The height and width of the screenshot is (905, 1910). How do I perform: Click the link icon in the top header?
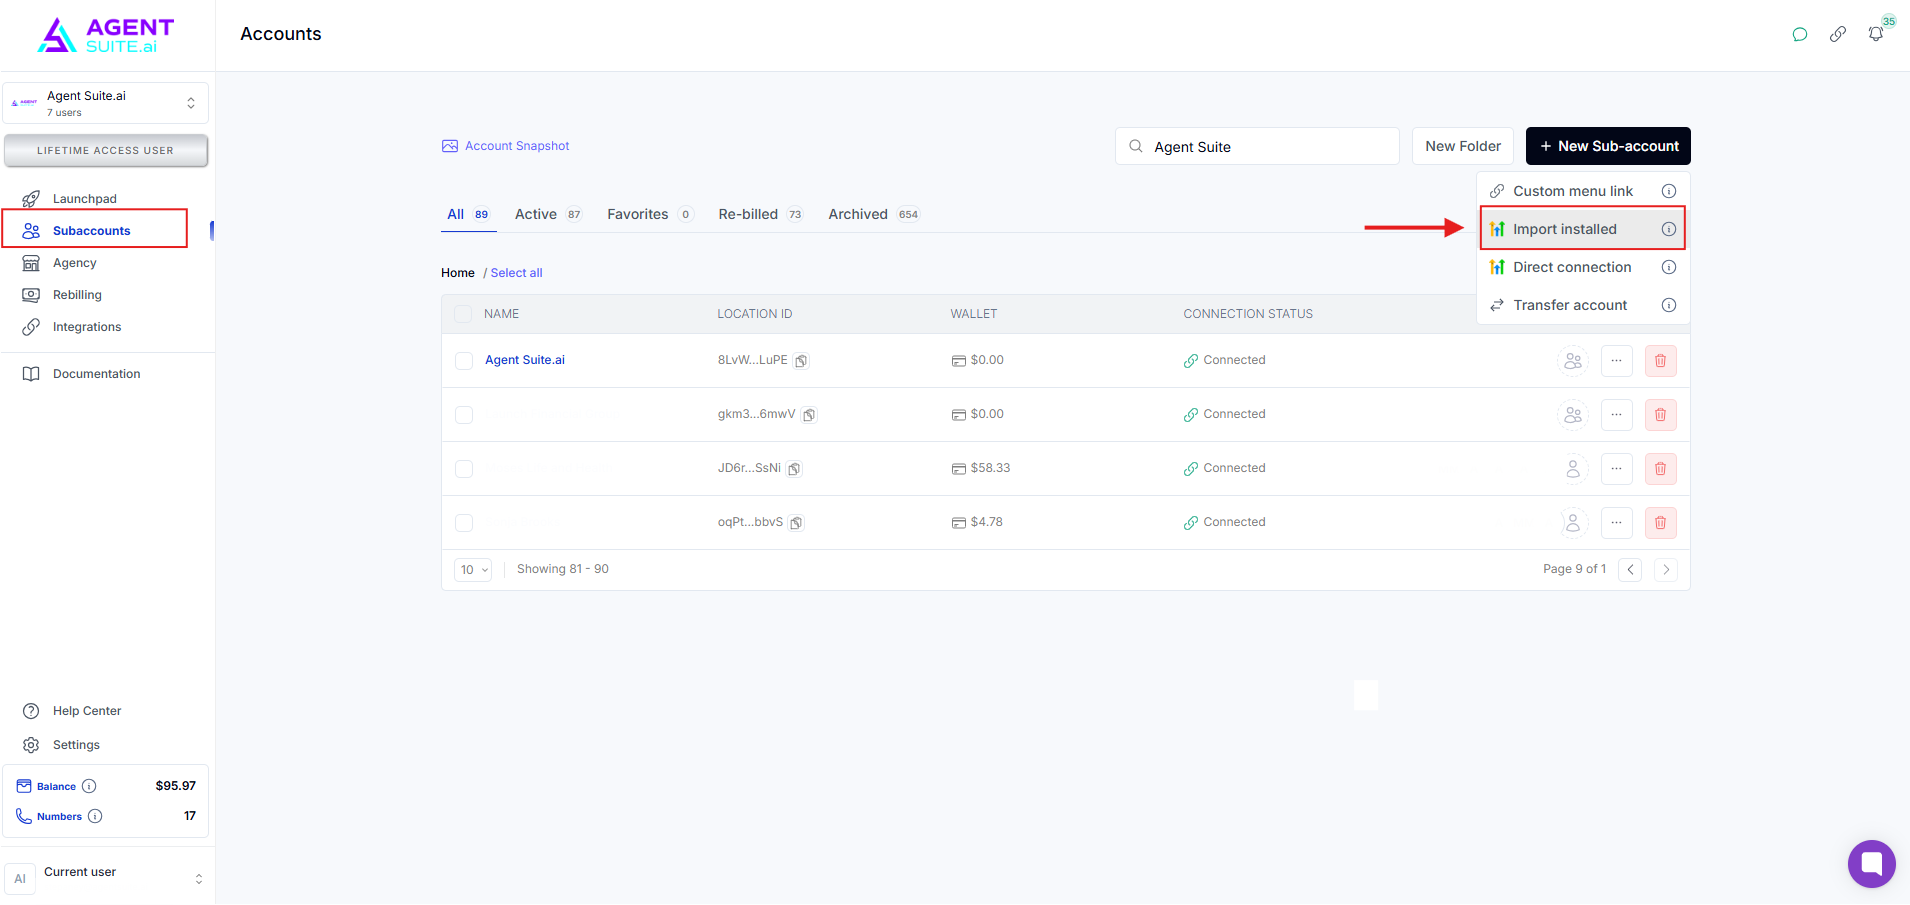(x=1838, y=34)
